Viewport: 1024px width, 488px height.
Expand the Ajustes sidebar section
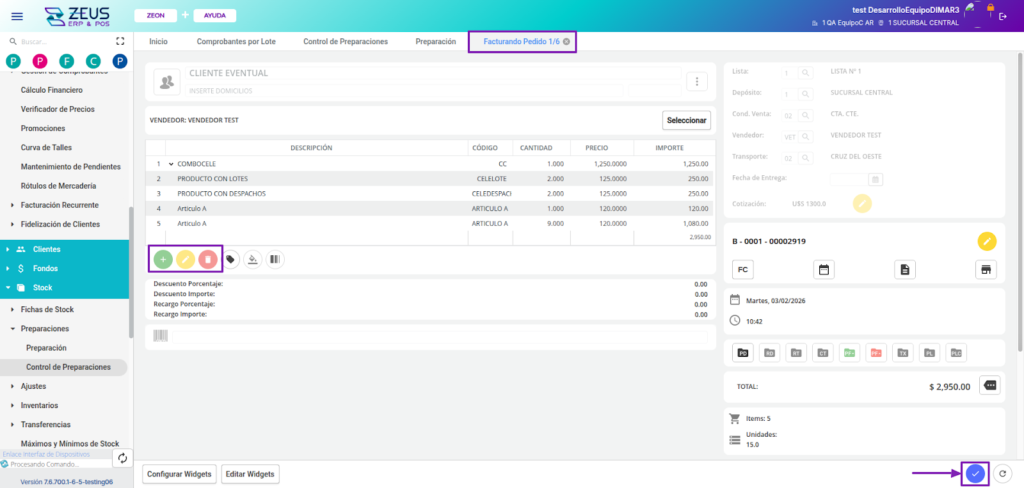tap(34, 386)
